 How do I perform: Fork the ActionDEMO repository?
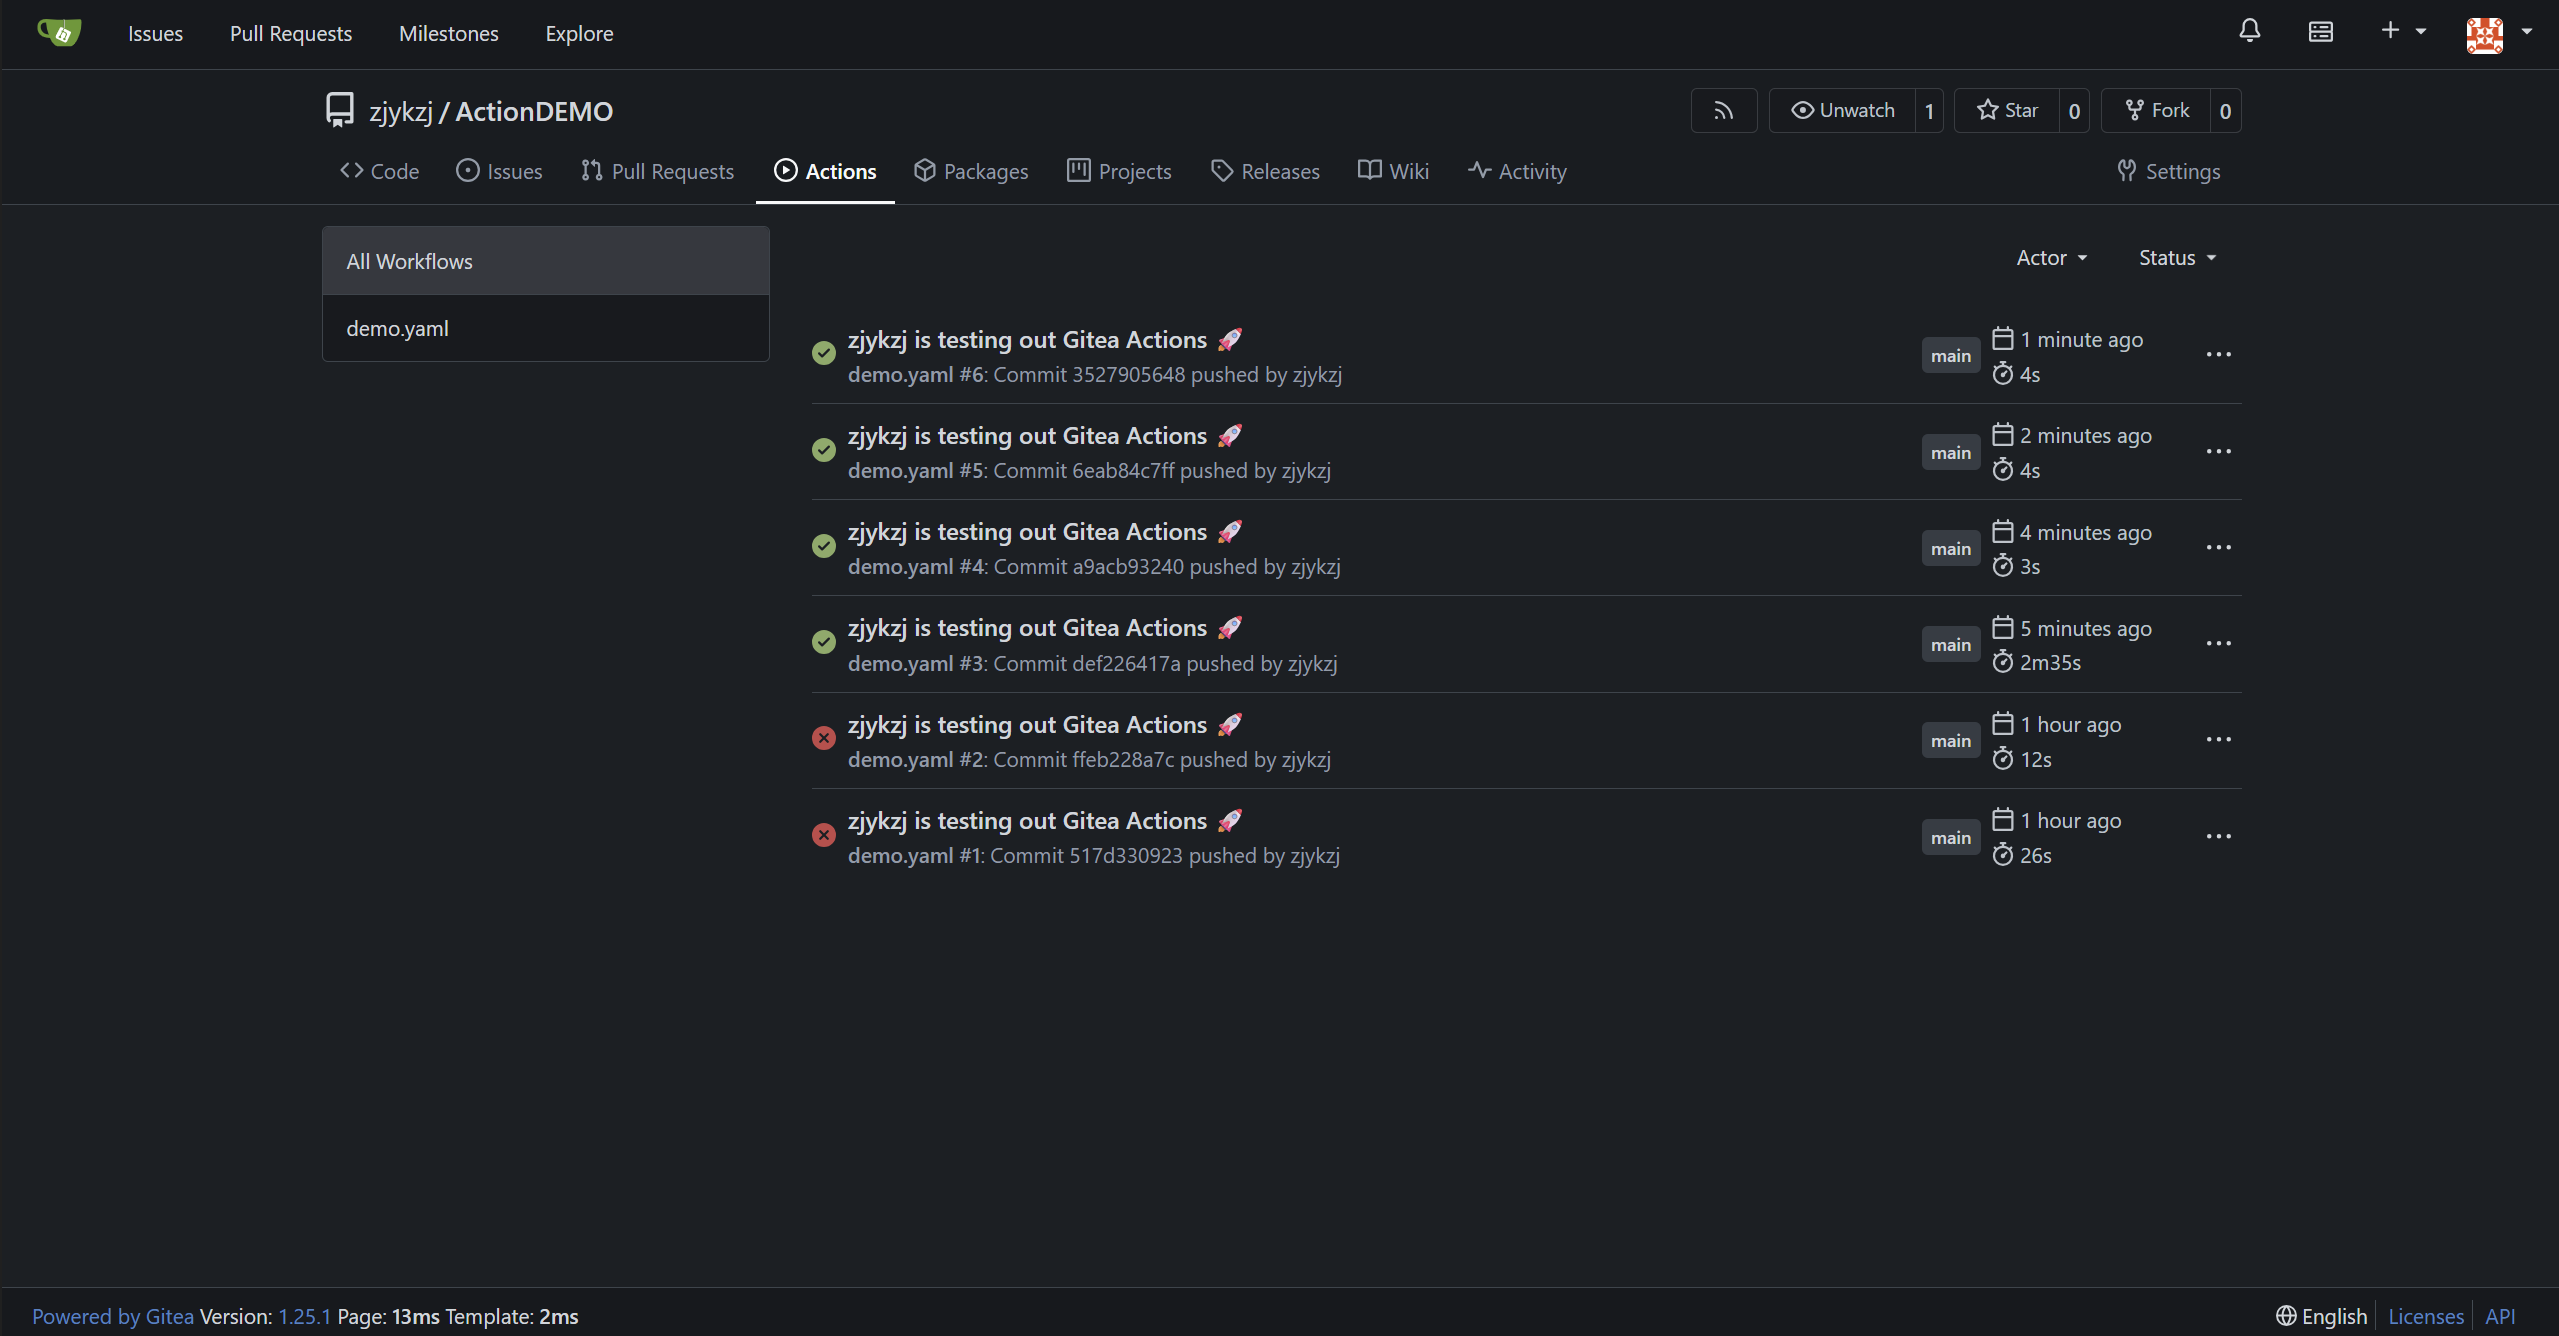click(2157, 111)
